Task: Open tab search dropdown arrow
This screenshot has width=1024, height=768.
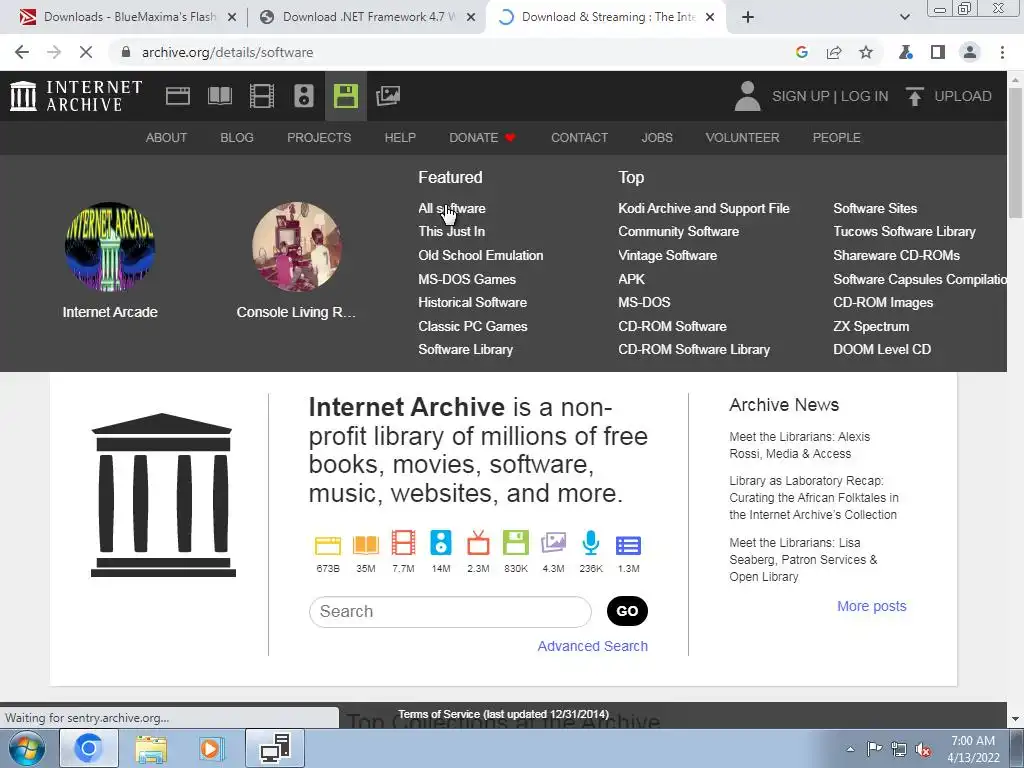Action: pos(904,17)
